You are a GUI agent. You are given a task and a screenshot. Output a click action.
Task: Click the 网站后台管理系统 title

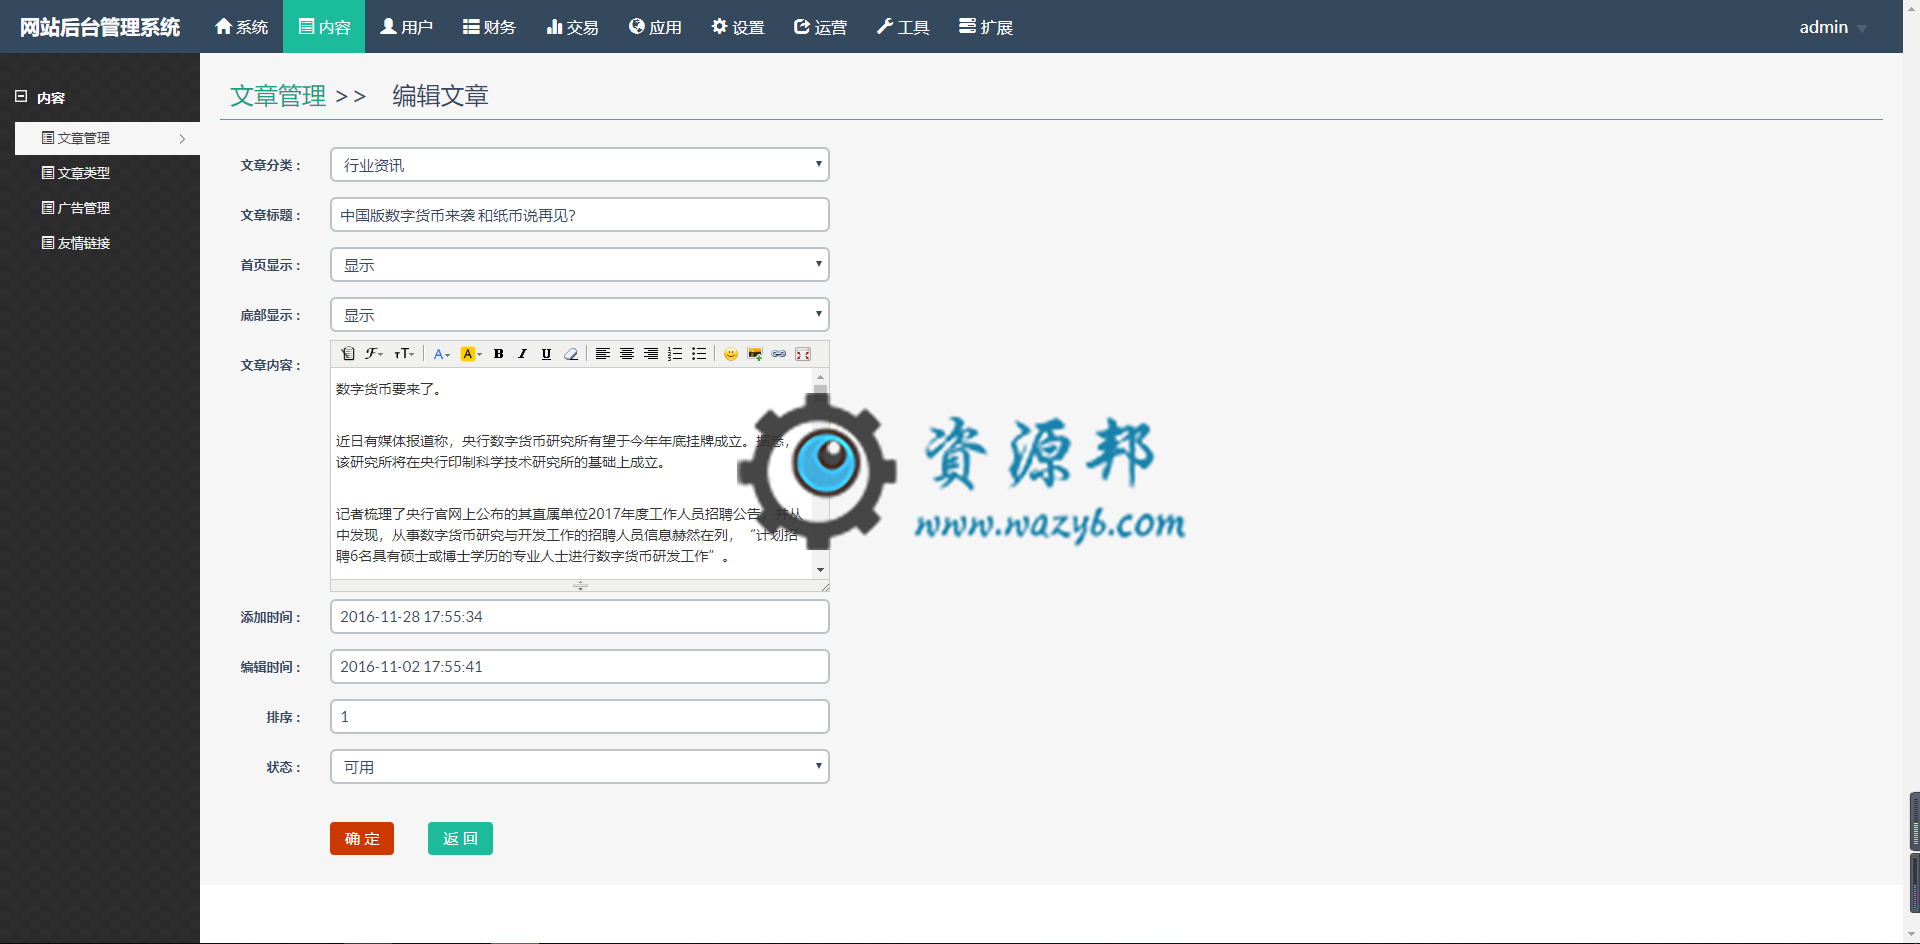pos(100,28)
